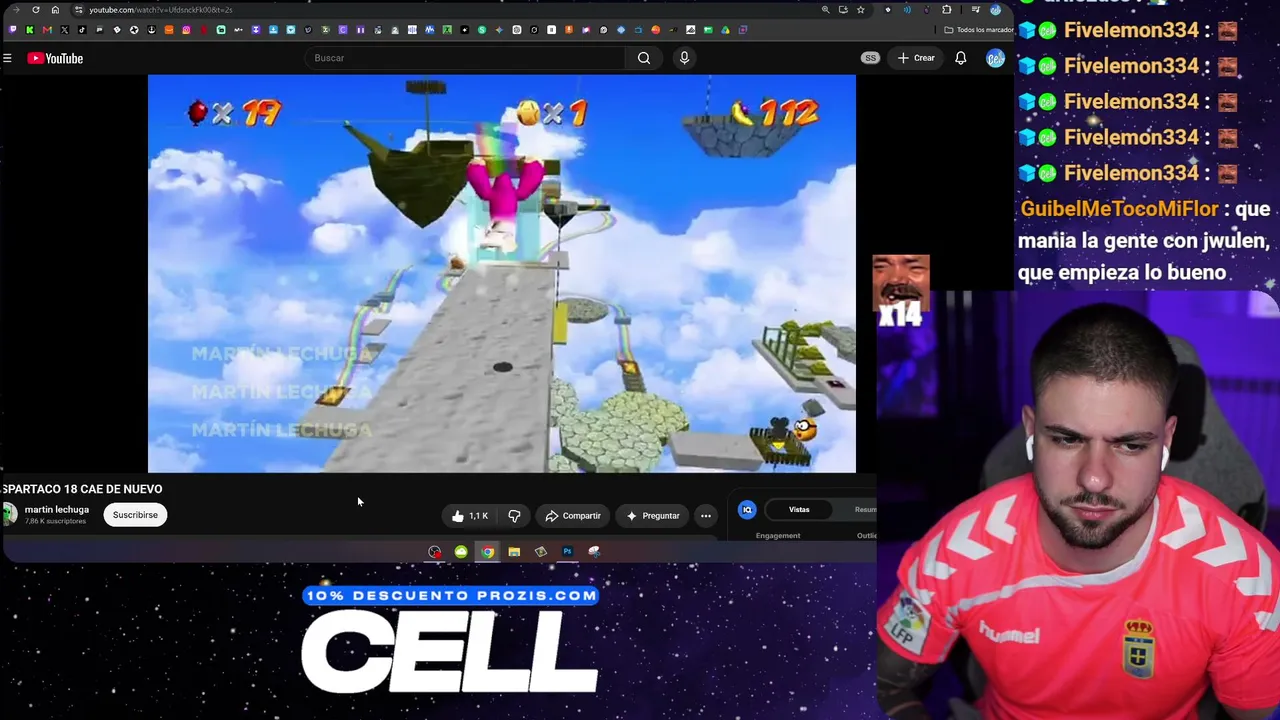Screen dimensions: 1280x720
Task: Expand the three-dot more actions menu
Action: [706, 516]
